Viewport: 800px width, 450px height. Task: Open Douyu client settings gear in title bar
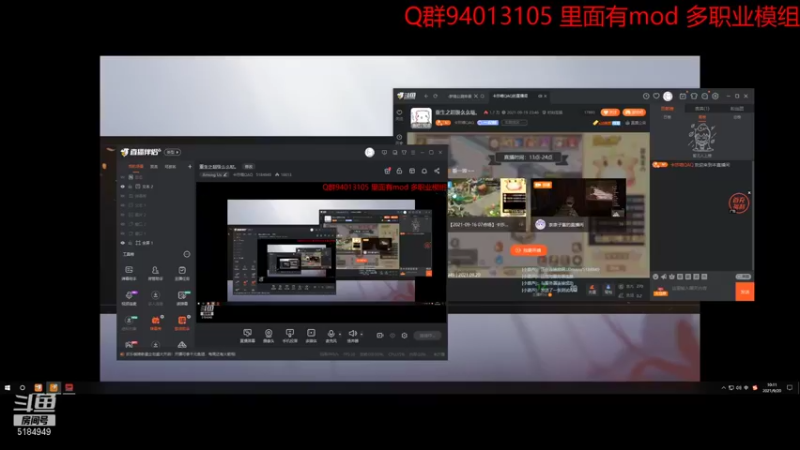(715, 96)
